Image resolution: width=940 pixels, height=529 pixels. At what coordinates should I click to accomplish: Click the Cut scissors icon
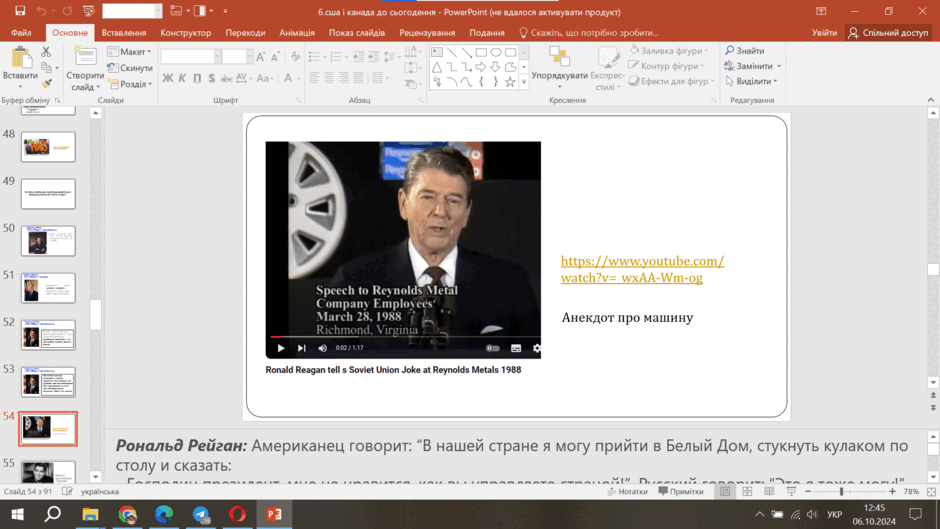(x=46, y=52)
